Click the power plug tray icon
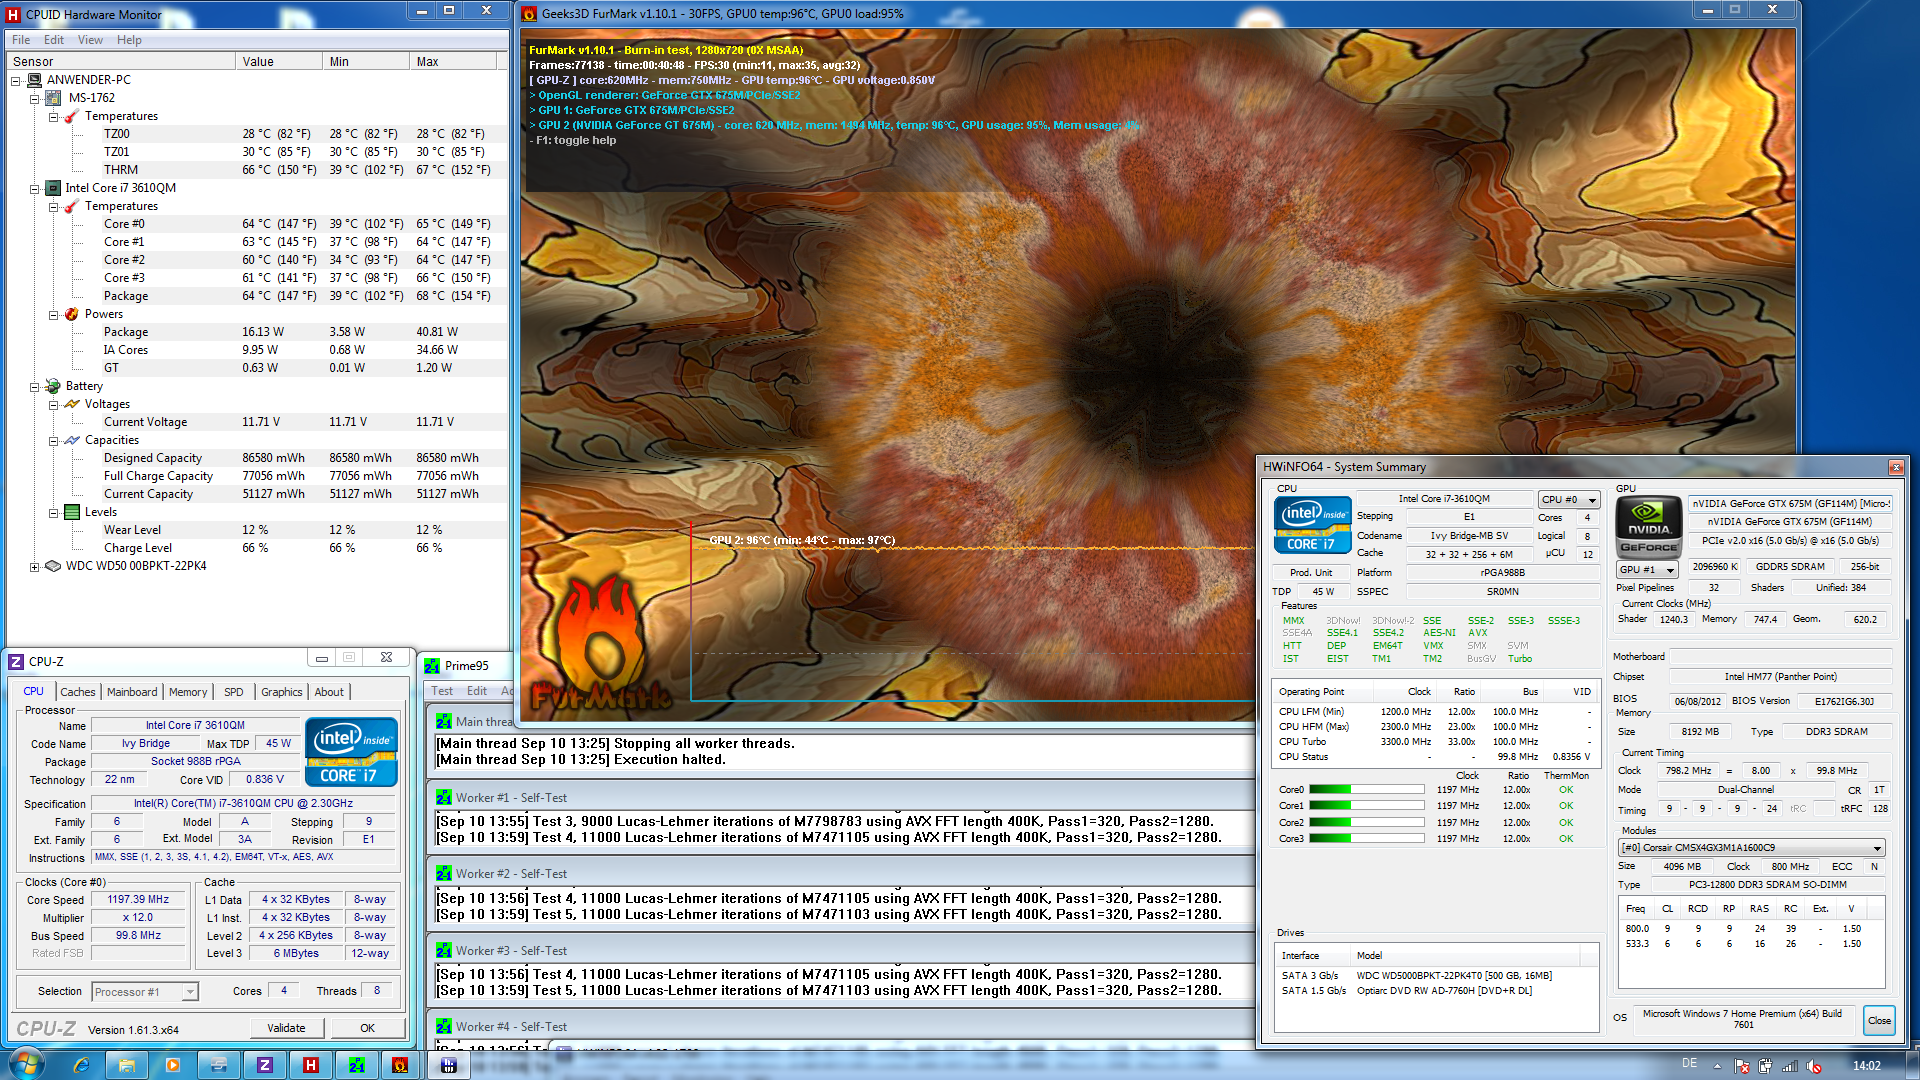 [x=1766, y=1066]
